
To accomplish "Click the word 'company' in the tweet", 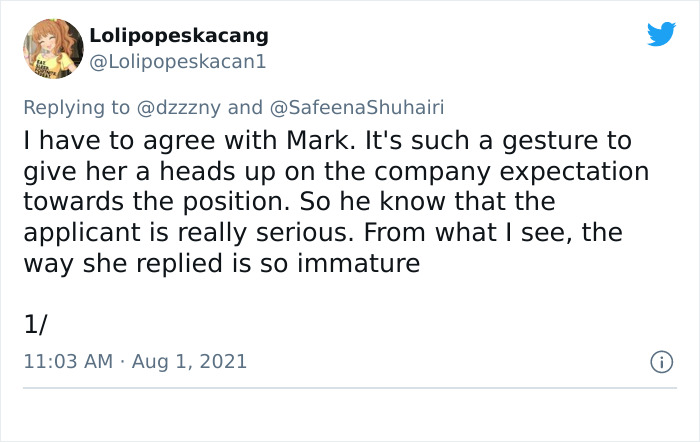I will coord(432,172).
